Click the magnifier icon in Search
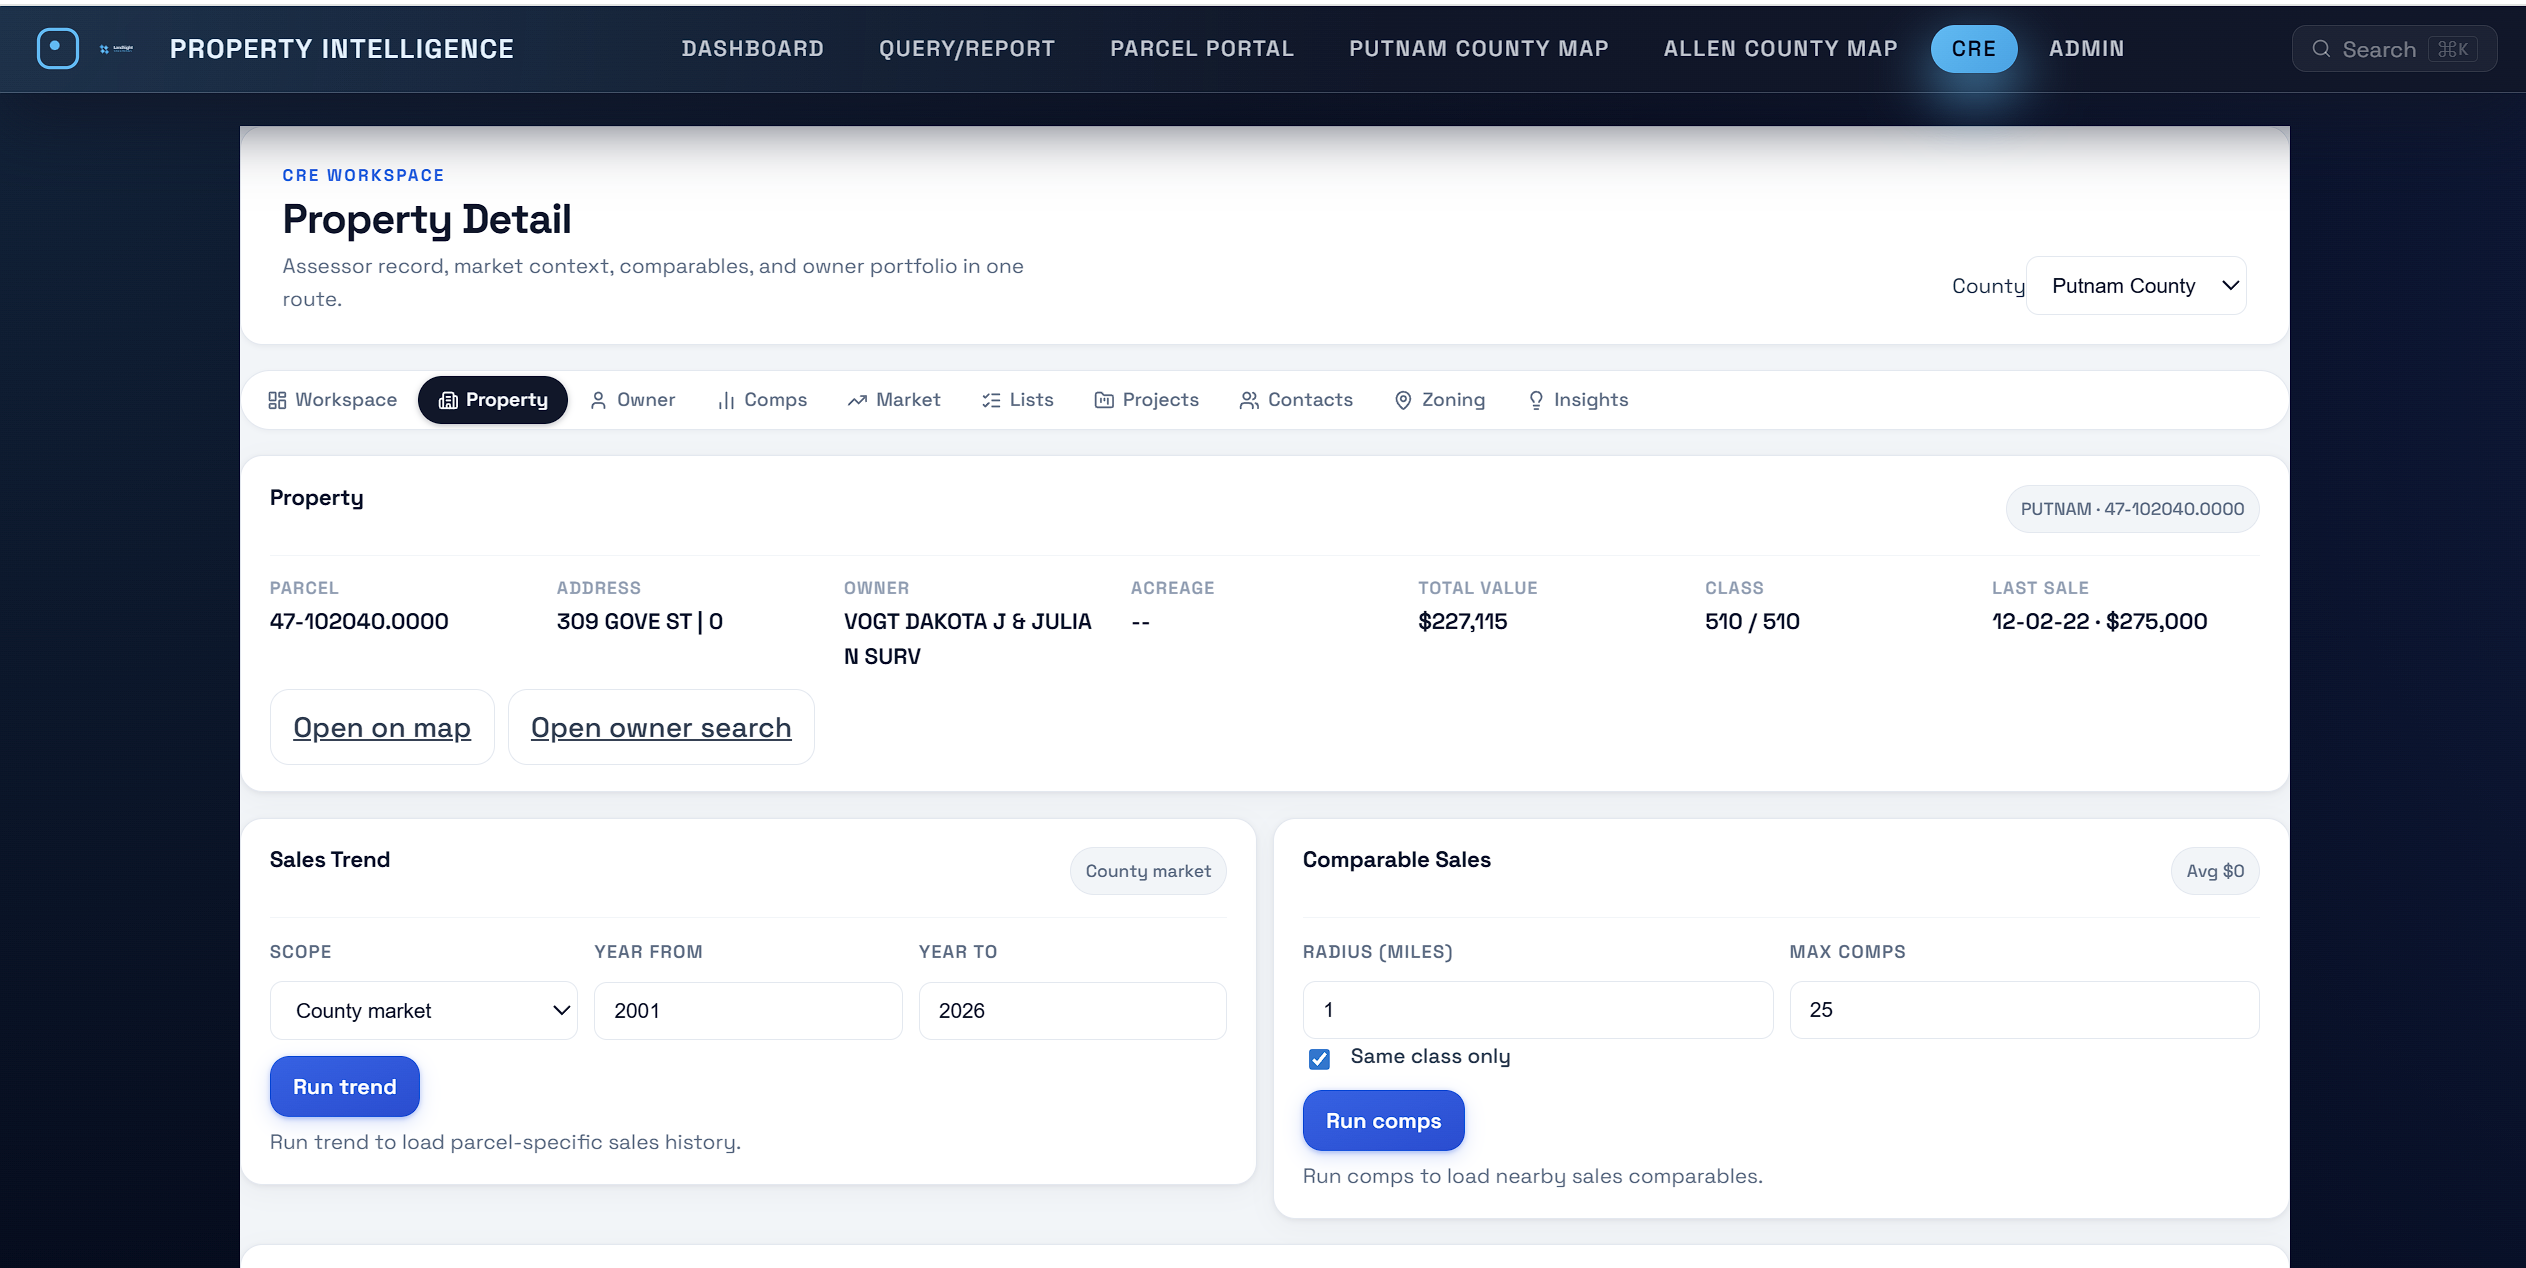The width and height of the screenshot is (2526, 1268). pyautogui.click(x=2321, y=49)
